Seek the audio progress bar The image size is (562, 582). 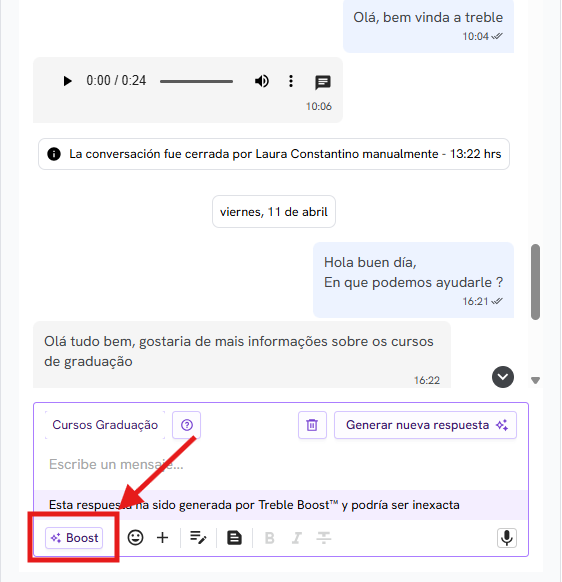click(x=196, y=81)
